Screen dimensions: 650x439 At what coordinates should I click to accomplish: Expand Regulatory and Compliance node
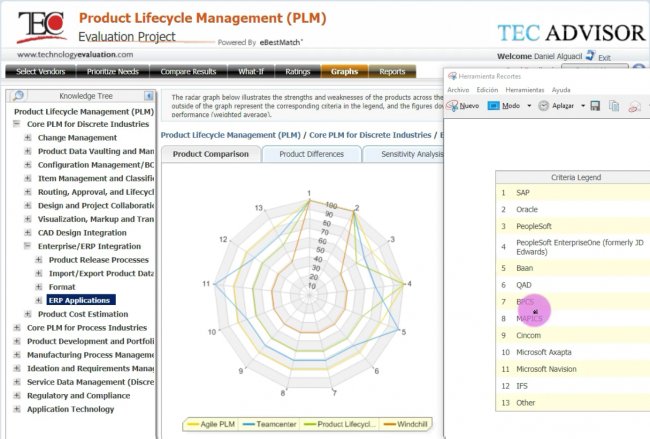pos(17,395)
